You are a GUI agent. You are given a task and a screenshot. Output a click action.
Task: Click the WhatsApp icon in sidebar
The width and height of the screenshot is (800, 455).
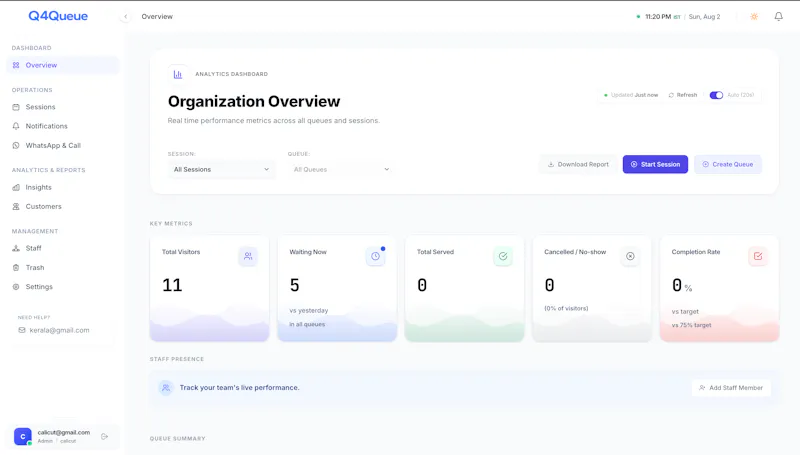16,145
